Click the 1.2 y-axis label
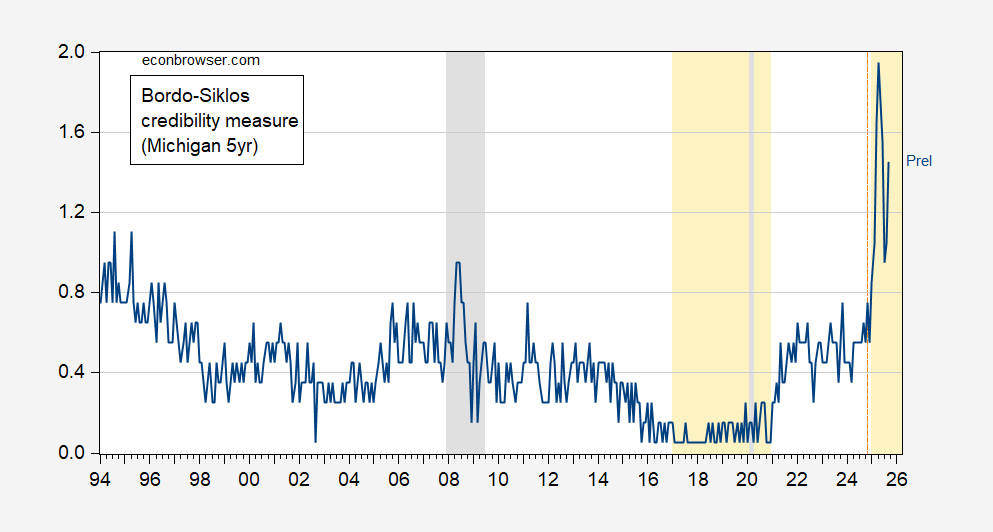993x532 pixels. [74, 212]
